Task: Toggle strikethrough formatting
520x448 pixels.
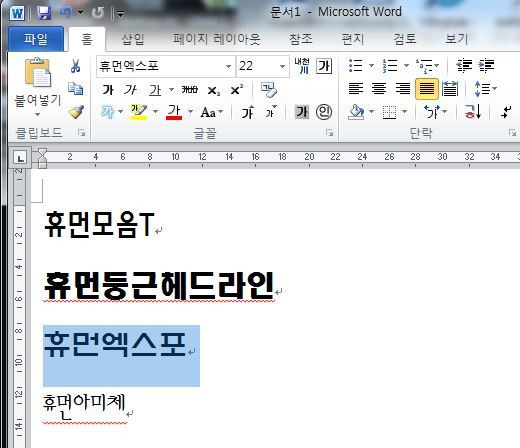Action: (190, 89)
